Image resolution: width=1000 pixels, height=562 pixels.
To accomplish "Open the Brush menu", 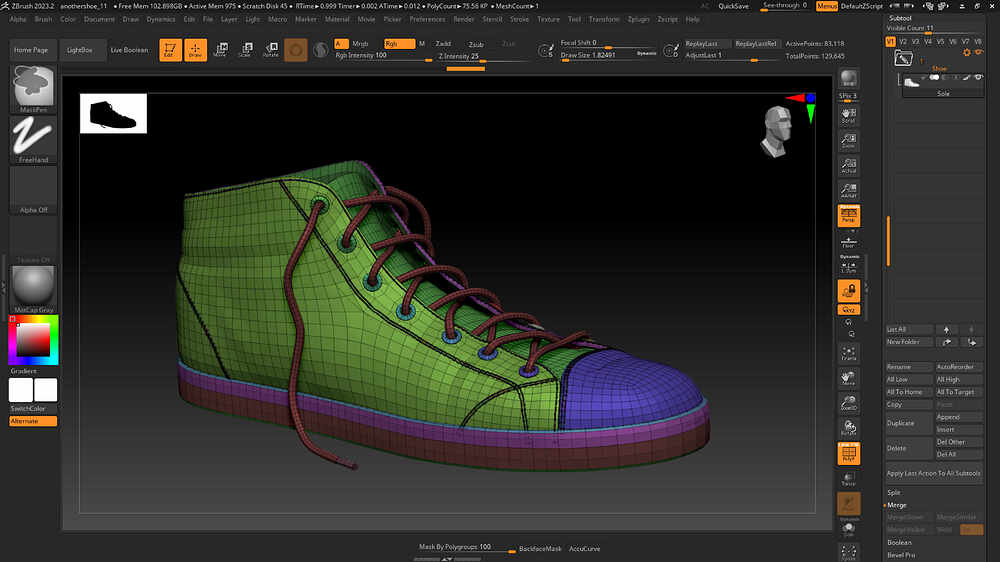I will coord(43,19).
